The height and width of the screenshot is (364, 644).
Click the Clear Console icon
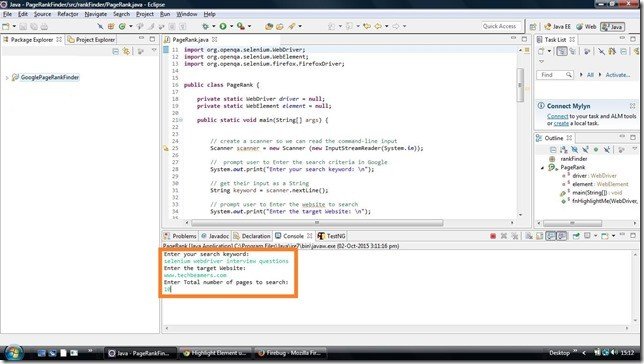point(529,236)
